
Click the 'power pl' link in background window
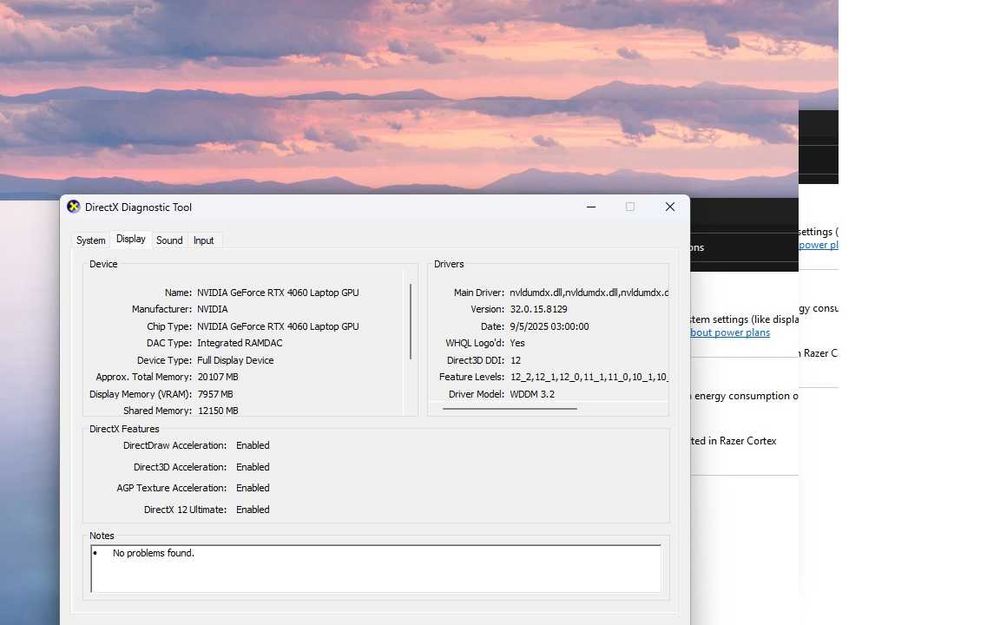coord(818,245)
